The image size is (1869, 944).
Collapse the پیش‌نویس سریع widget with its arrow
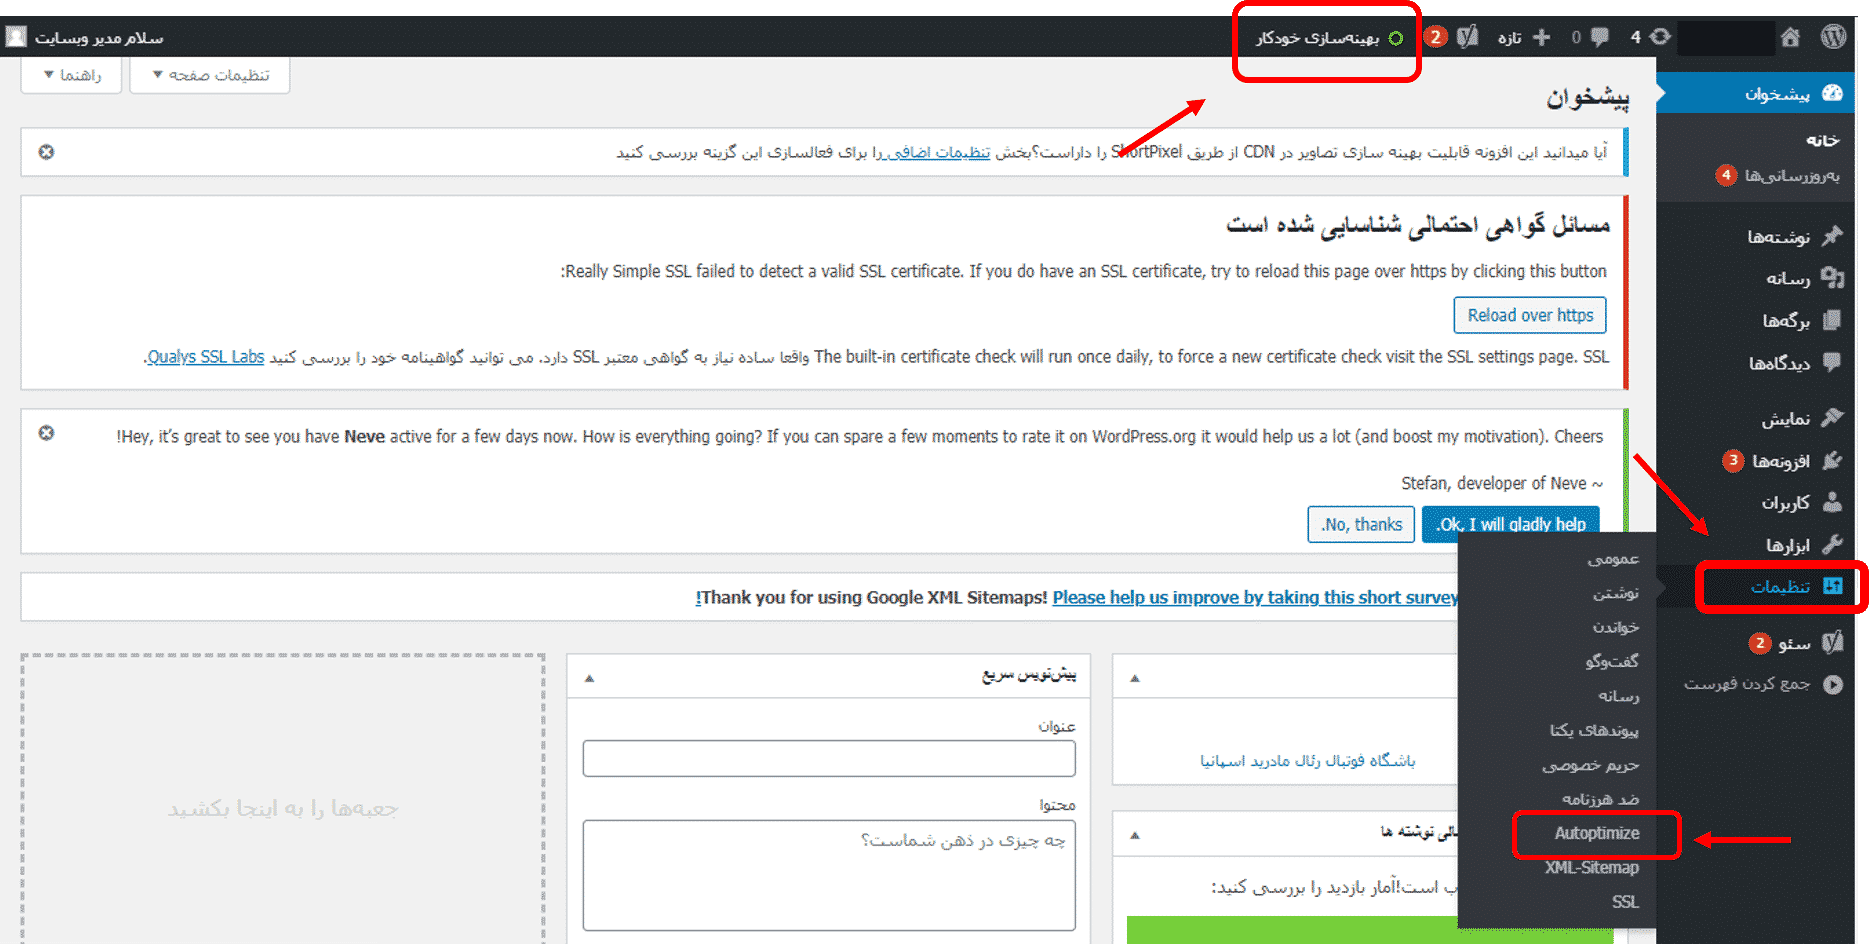[x=589, y=678]
